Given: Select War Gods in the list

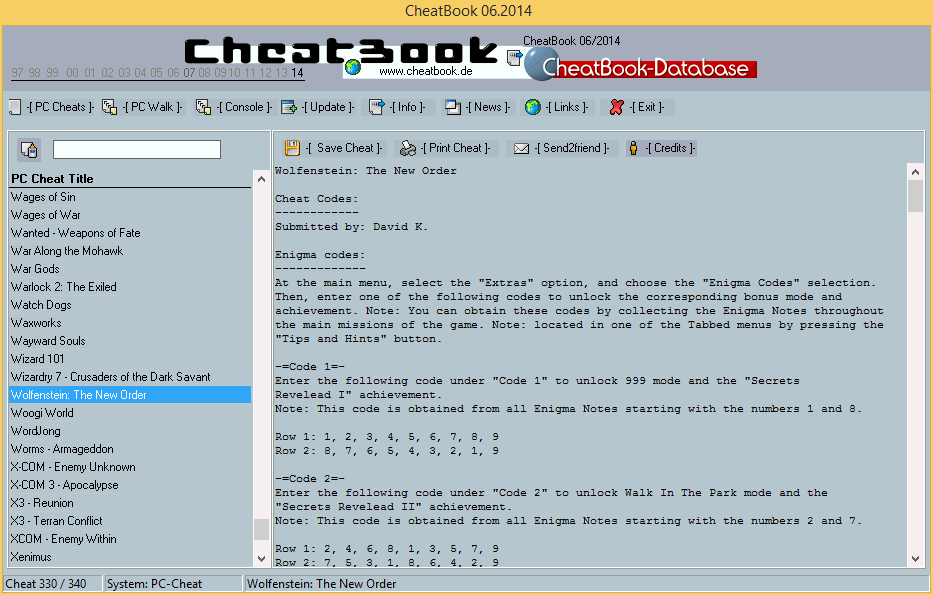Looking at the screenshot, I should pos(130,269).
